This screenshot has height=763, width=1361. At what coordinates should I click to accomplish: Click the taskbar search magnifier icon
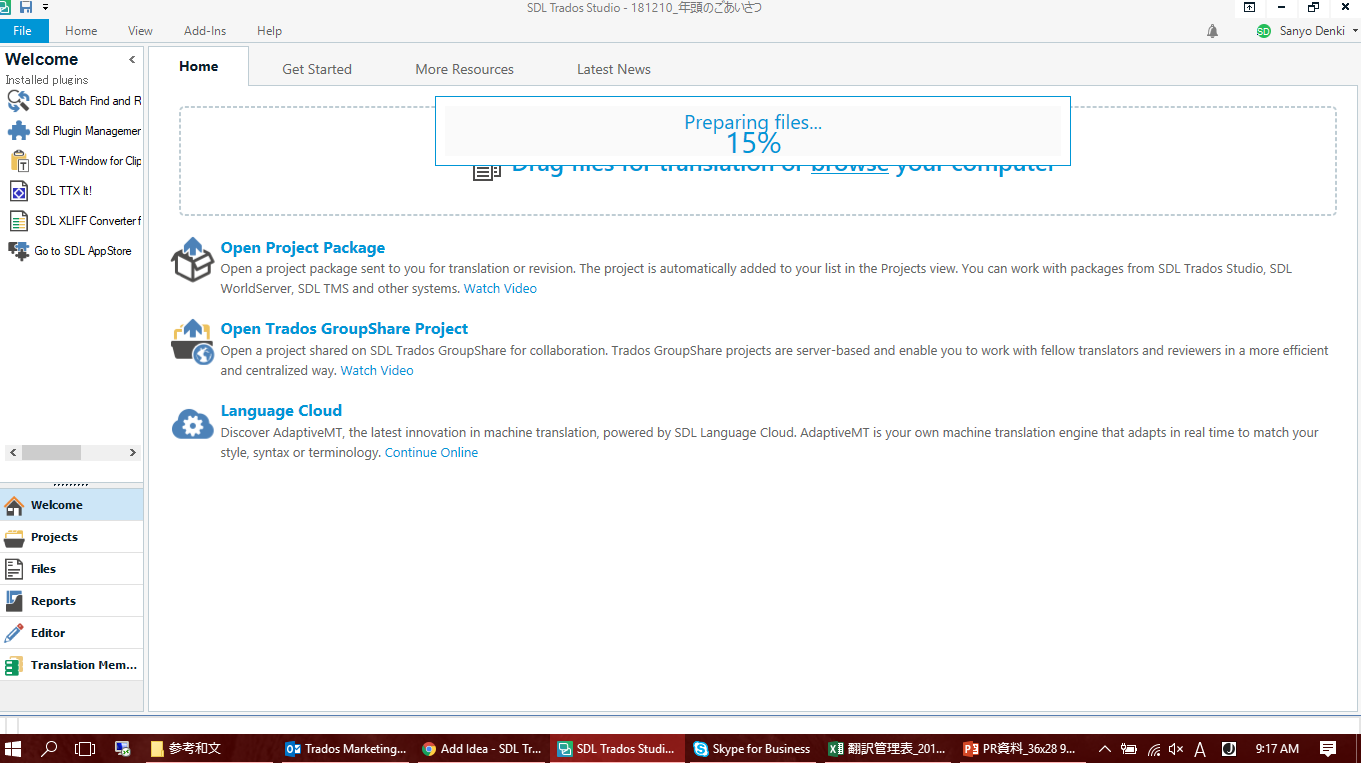click(x=49, y=748)
